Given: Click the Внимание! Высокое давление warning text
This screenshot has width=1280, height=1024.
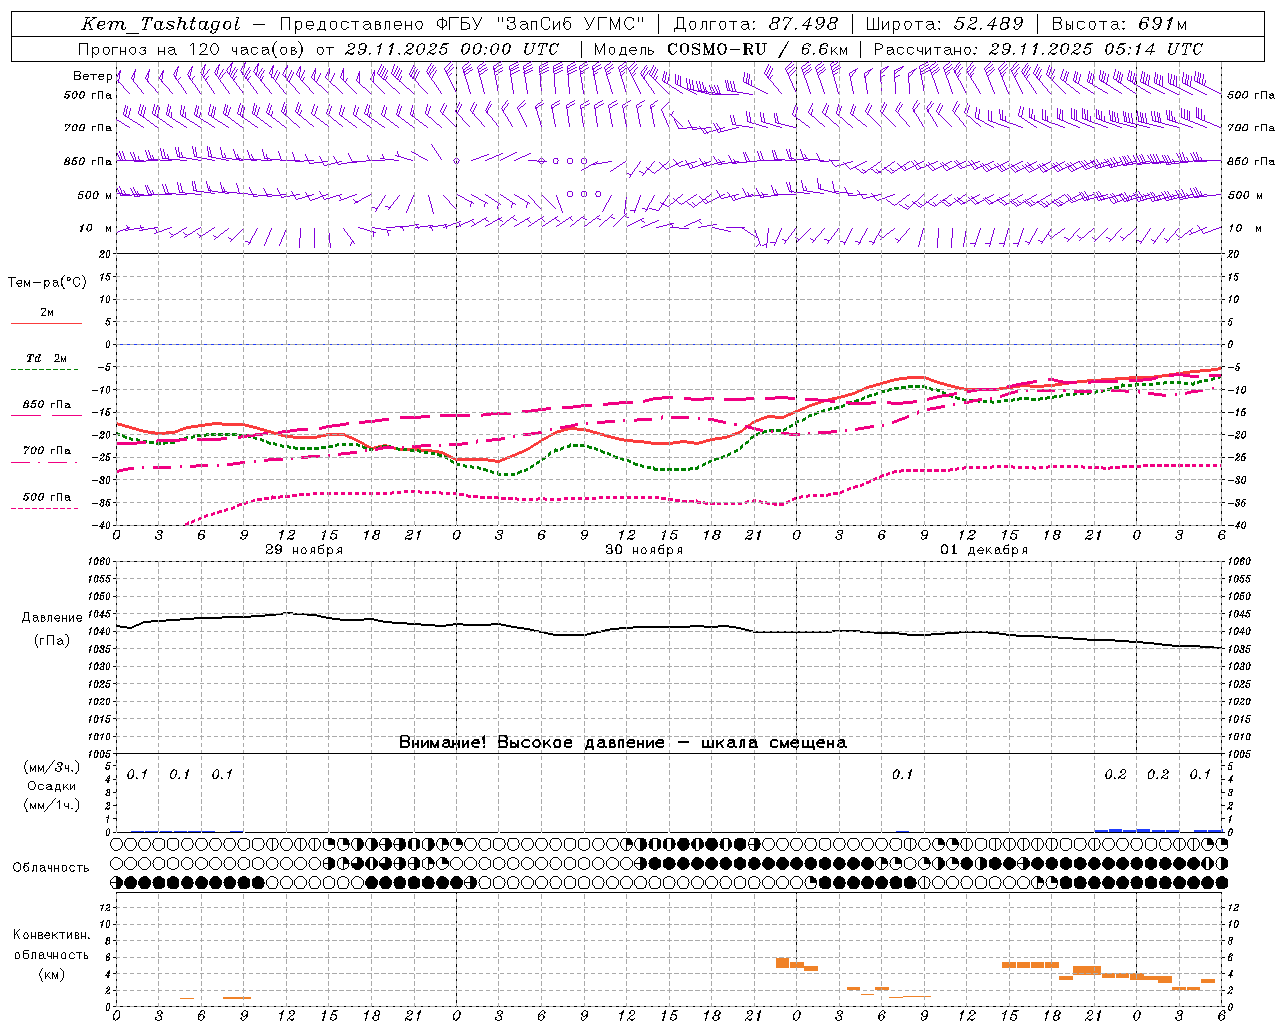Looking at the screenshot, I should point(622,743).
